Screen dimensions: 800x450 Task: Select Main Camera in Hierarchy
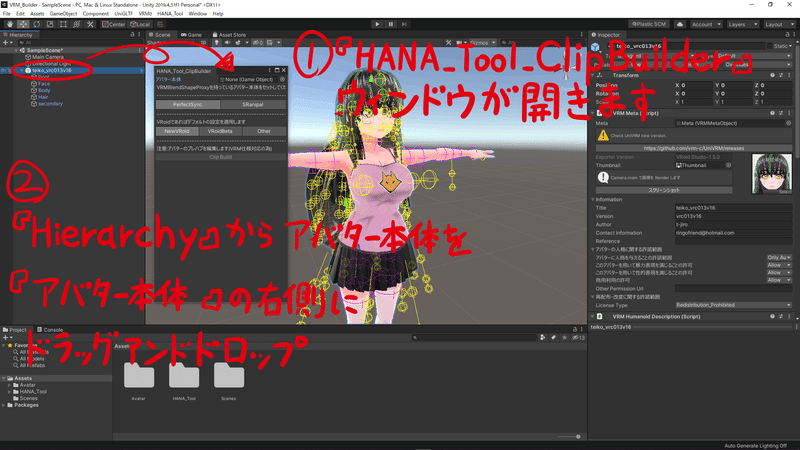click(48, 57)
